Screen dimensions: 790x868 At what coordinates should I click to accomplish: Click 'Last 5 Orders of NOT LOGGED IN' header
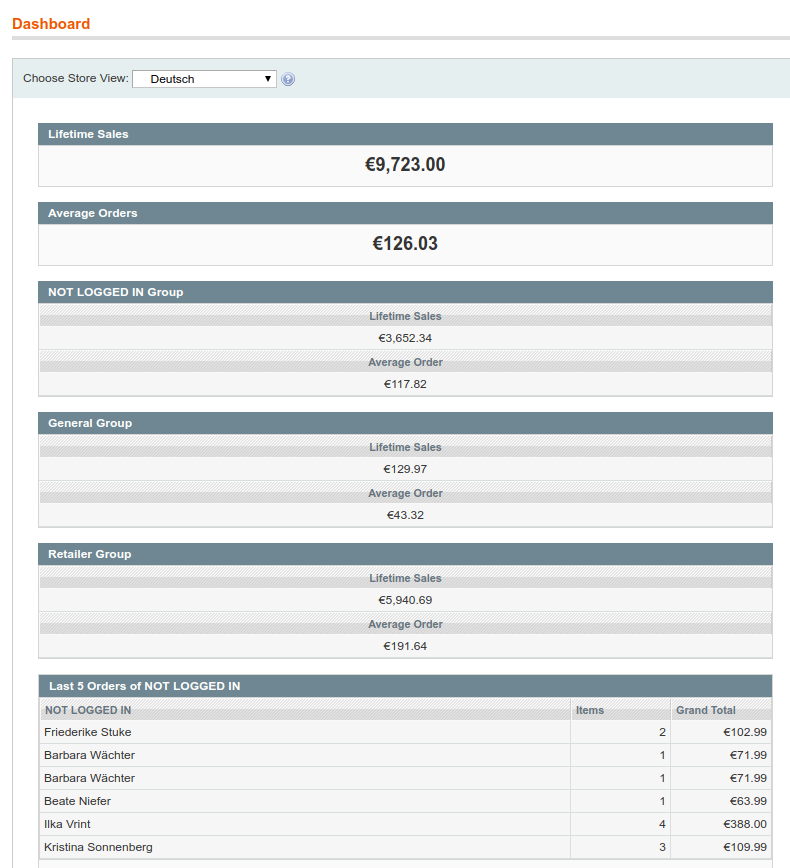[405, 686]
